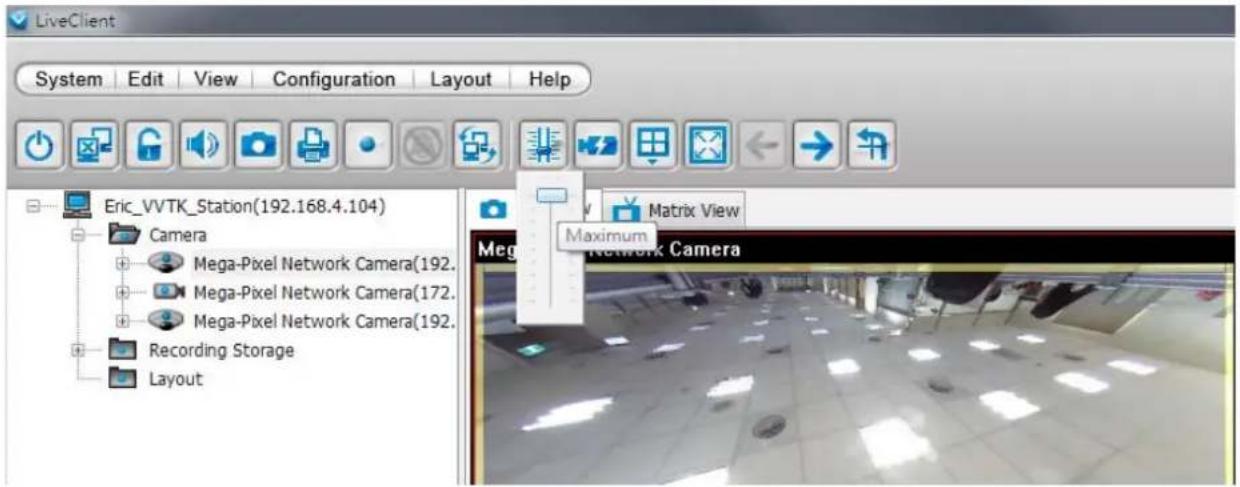Click the live fisheye camera video view
Viewport: 1240px width, 487px height.
click(x=855, y=373)
